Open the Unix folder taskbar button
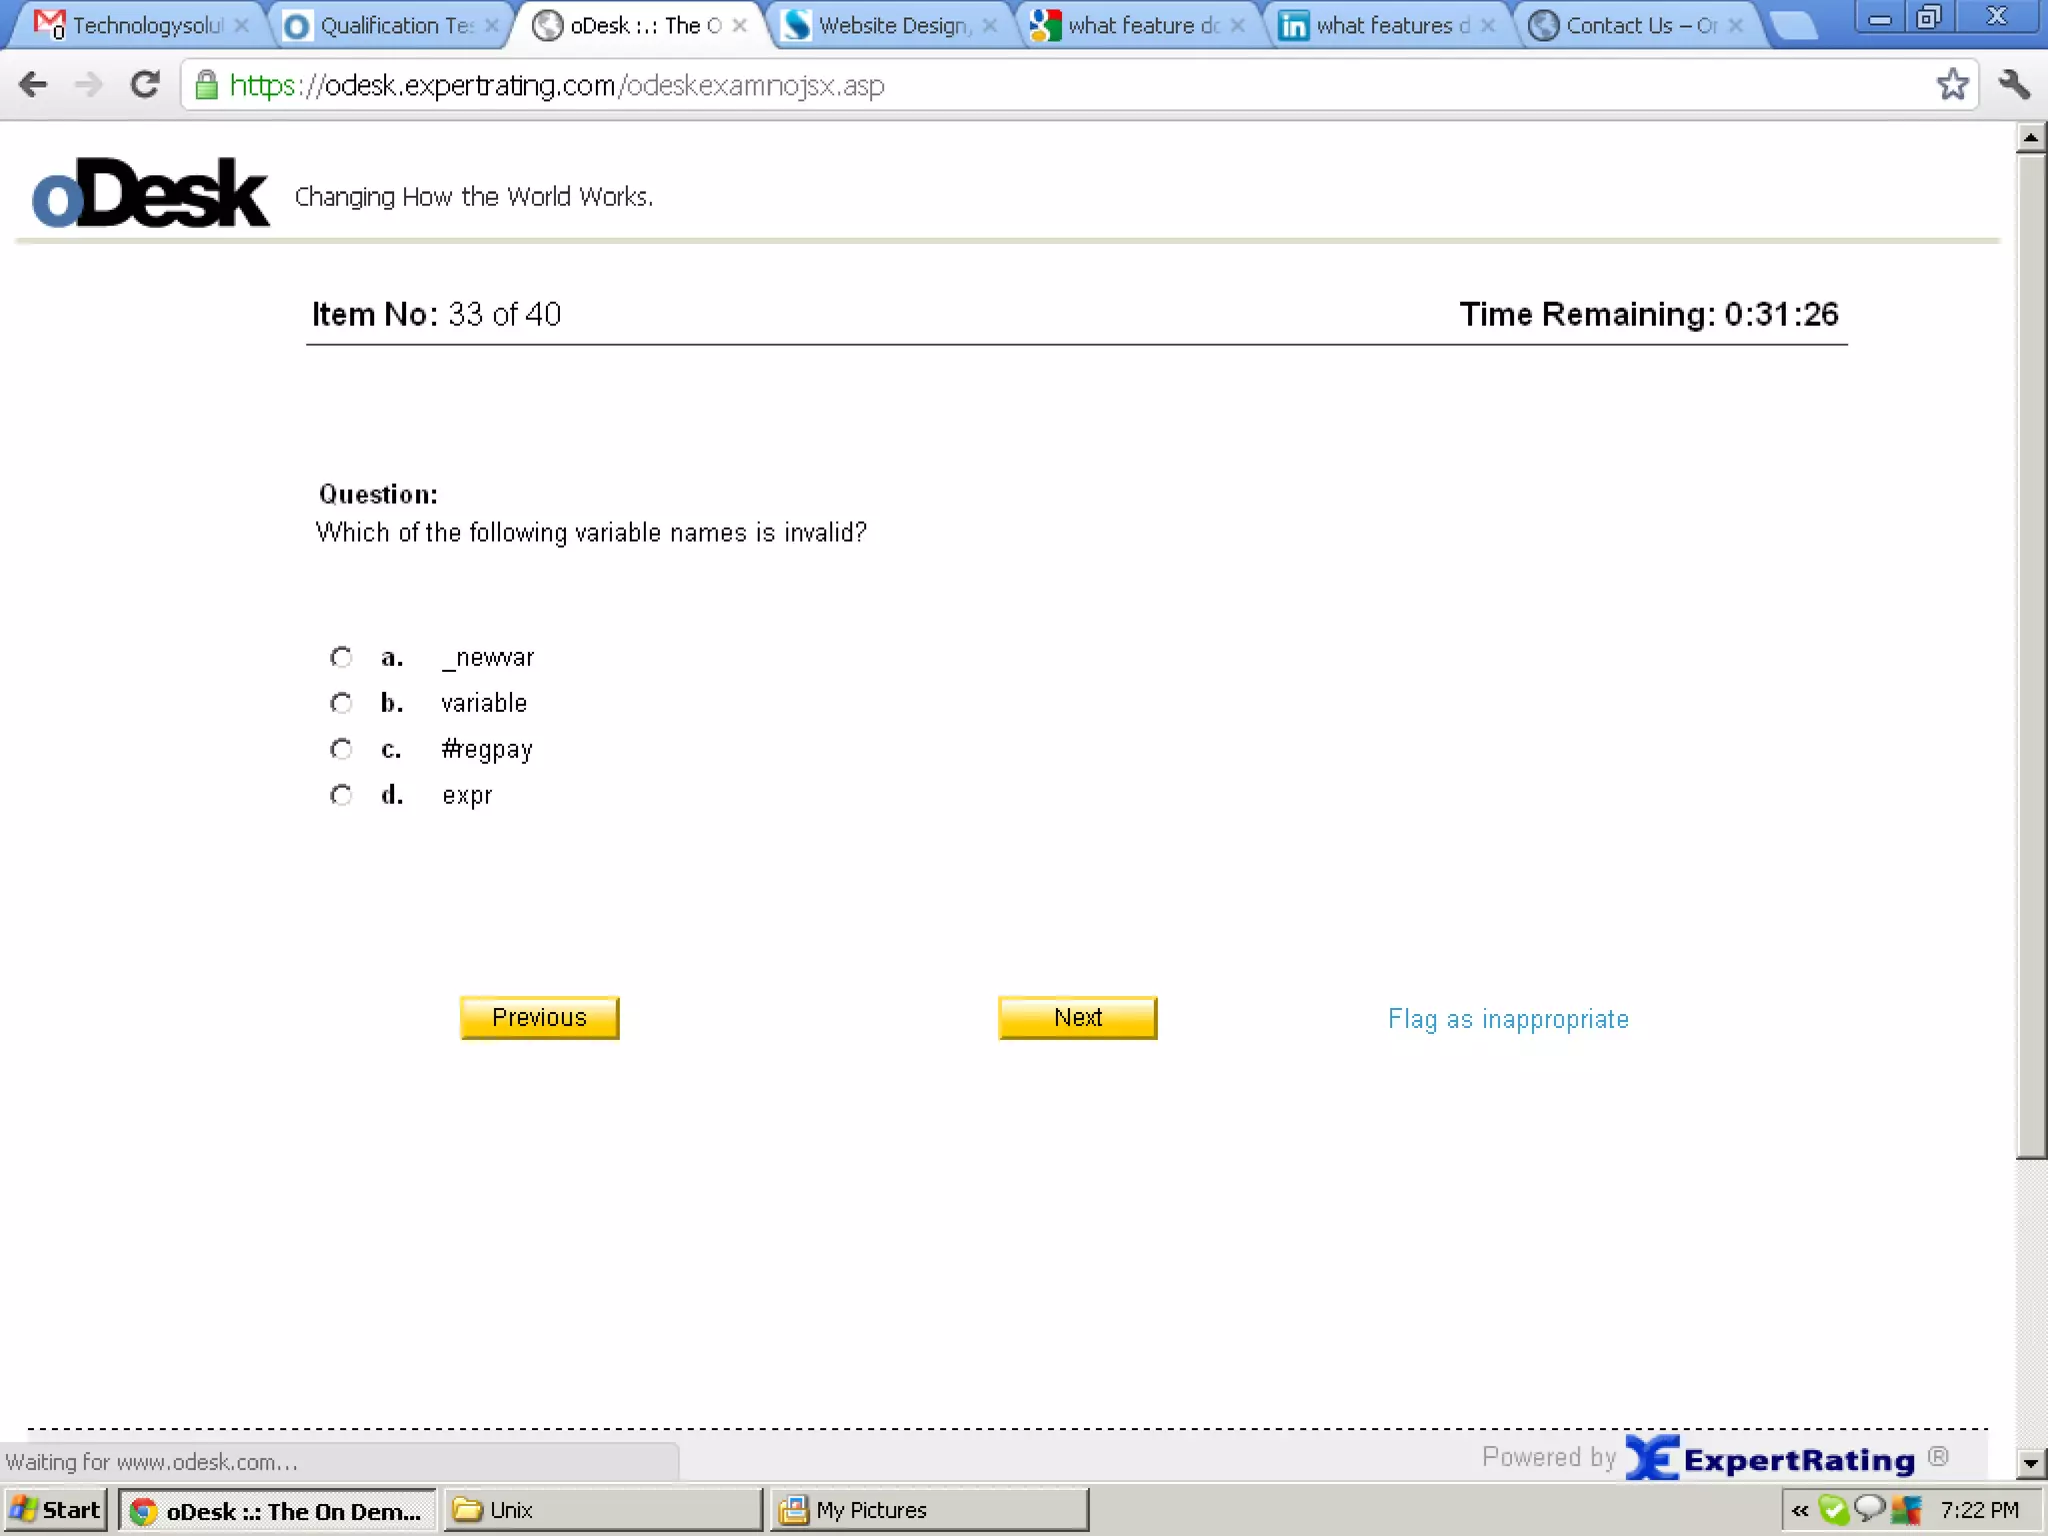The width and height of the screenshot is (2048, 1536). pos(602,1510)
